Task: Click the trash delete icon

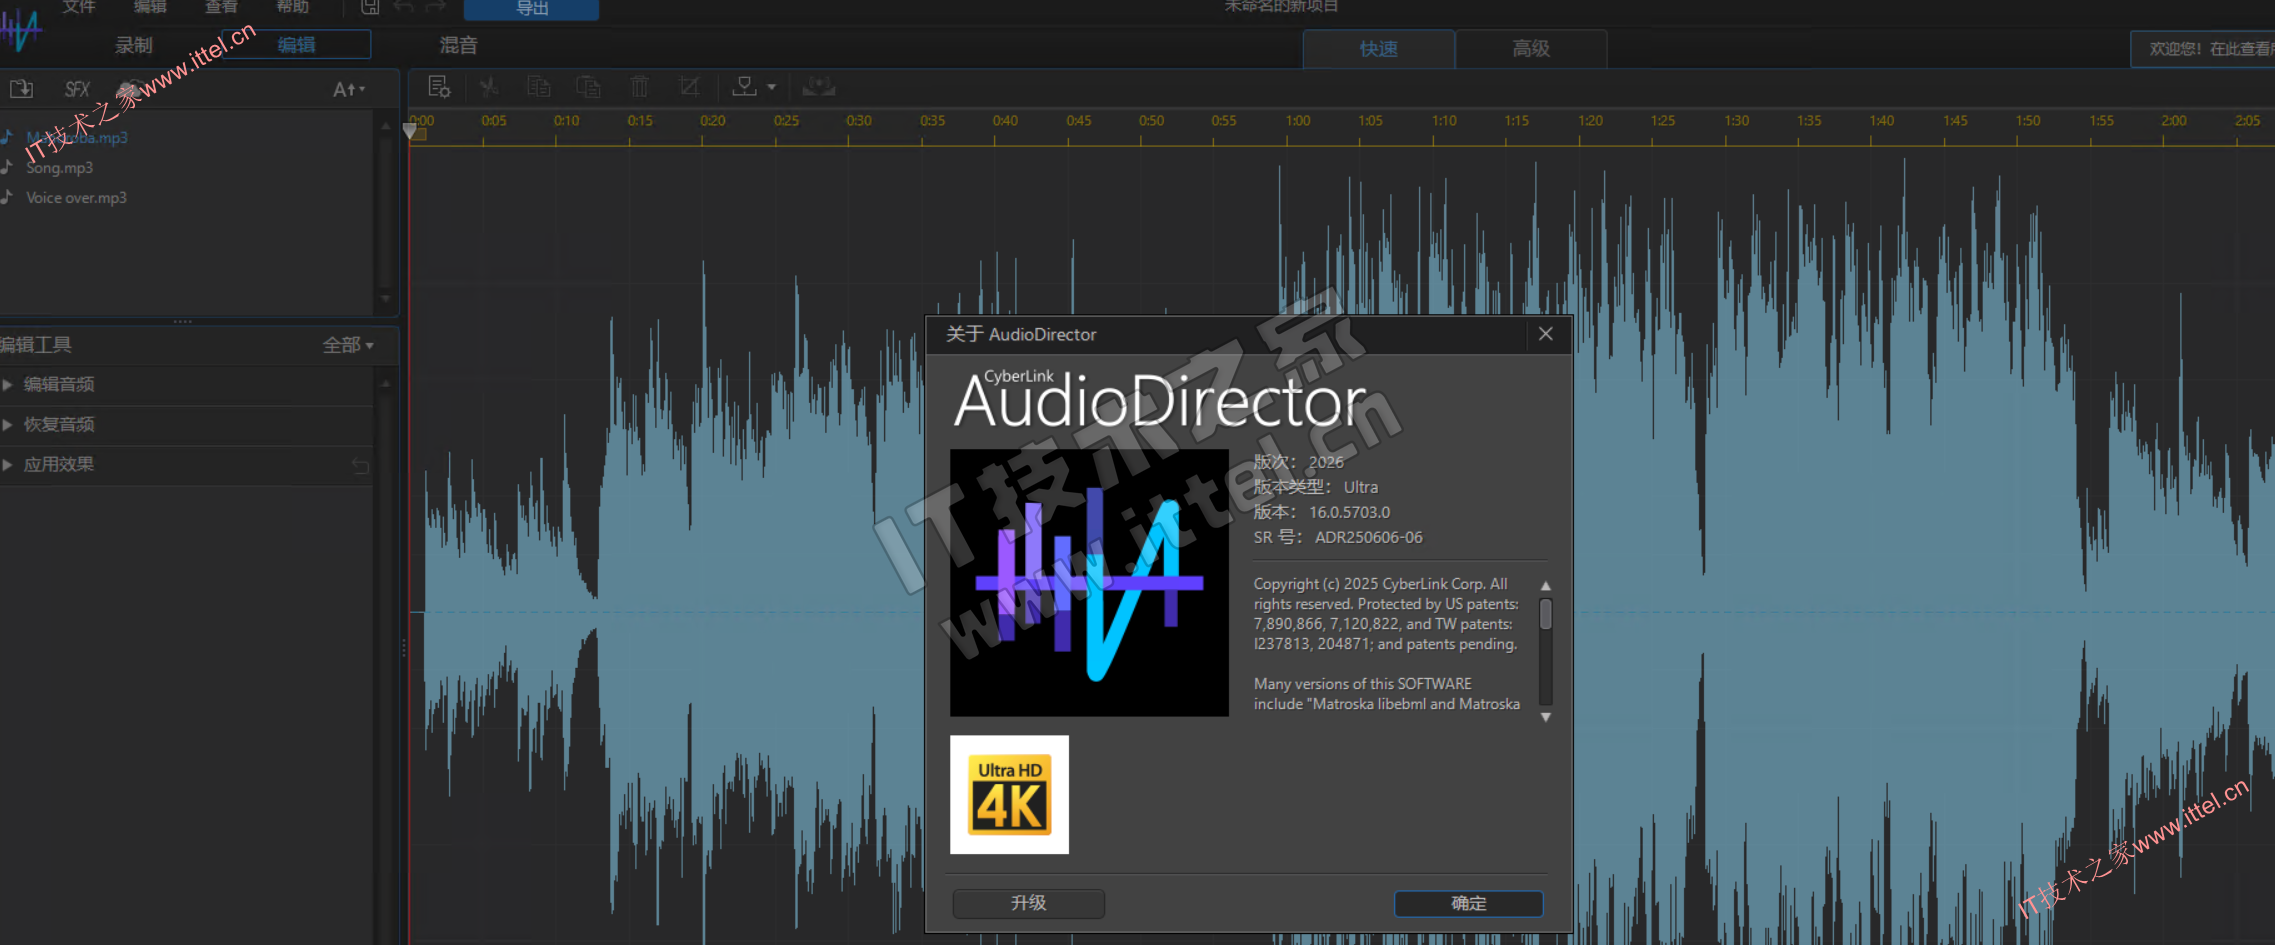Action: pos(640,88)
